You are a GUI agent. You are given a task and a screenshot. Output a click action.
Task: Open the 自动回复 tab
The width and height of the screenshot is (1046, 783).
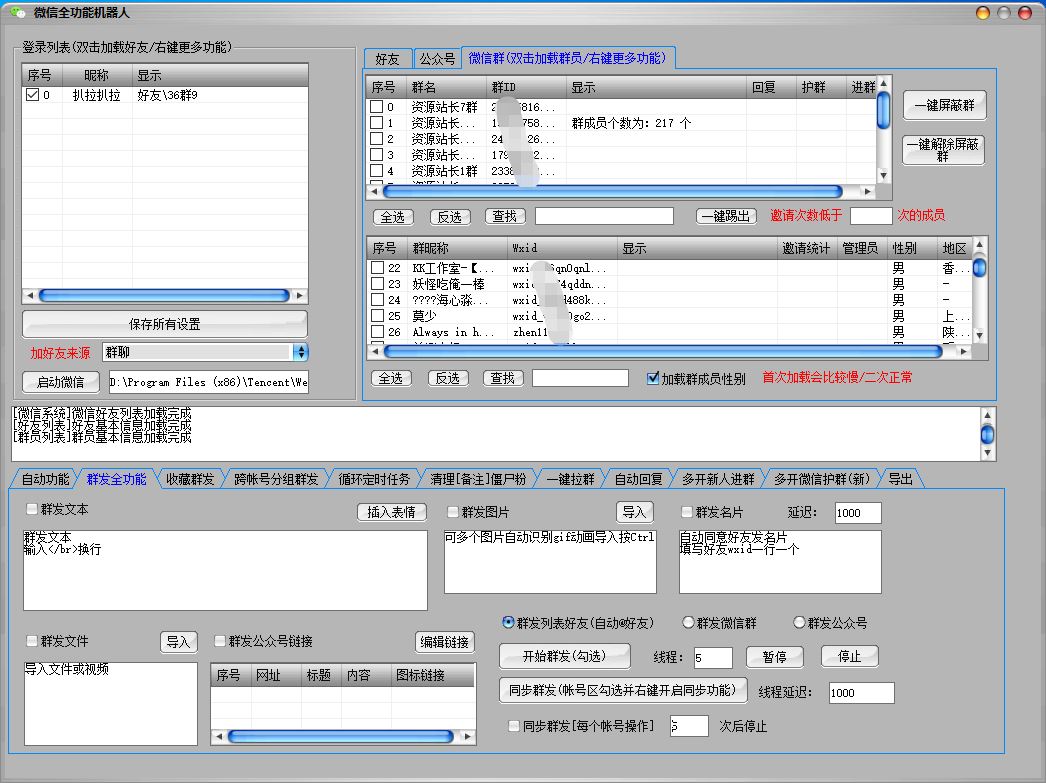(x=638, y=479)
